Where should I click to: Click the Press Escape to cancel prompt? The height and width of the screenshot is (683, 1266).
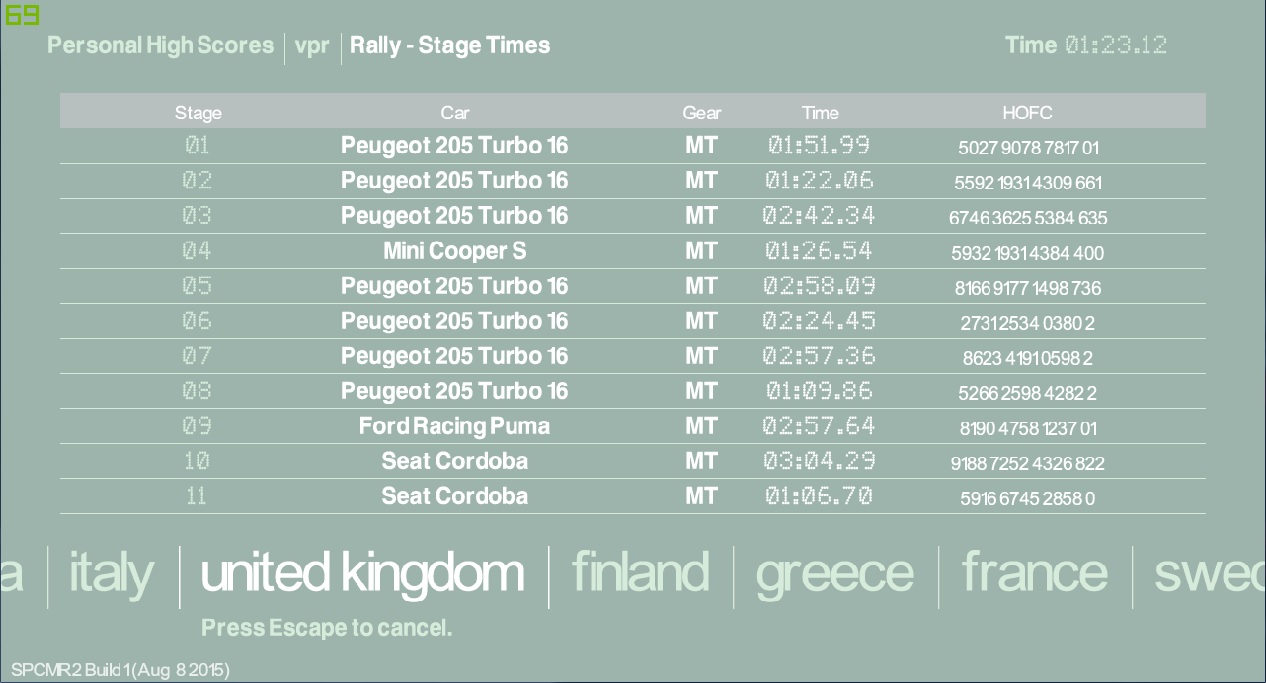327,628
